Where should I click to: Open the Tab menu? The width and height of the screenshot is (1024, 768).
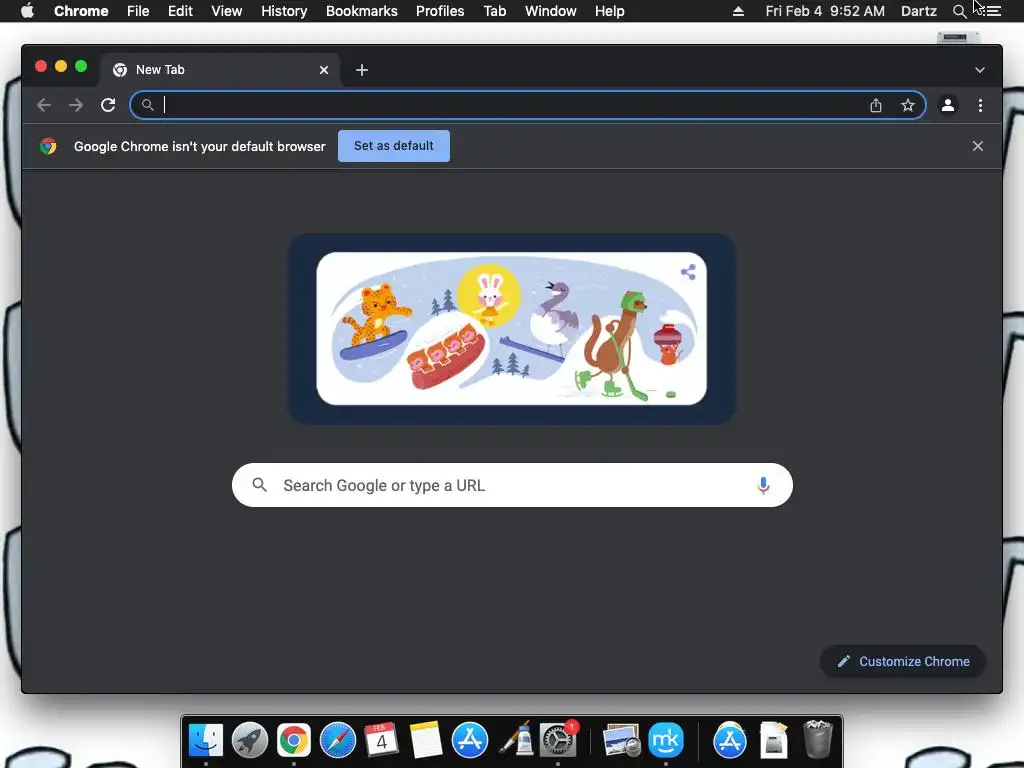(x=495, y=11)
